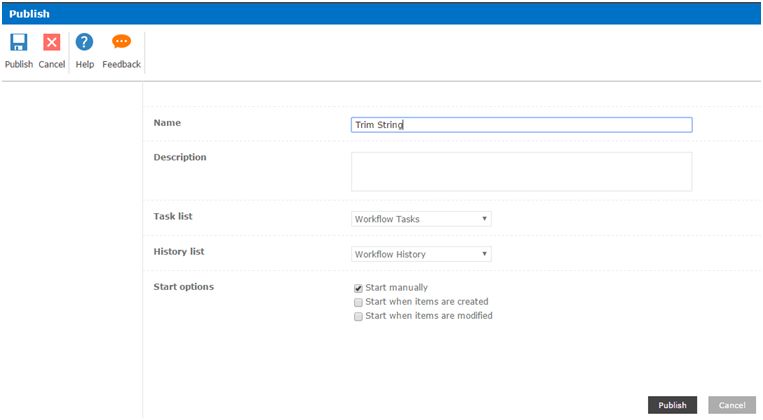Click the Task list field label
Image resolution: width=763 pixels, height=420 pixels.
pos(172,215)
